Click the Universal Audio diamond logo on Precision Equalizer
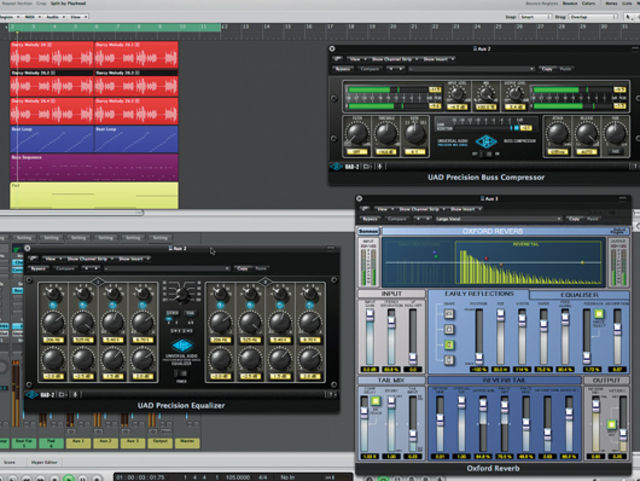 point(182,346)
